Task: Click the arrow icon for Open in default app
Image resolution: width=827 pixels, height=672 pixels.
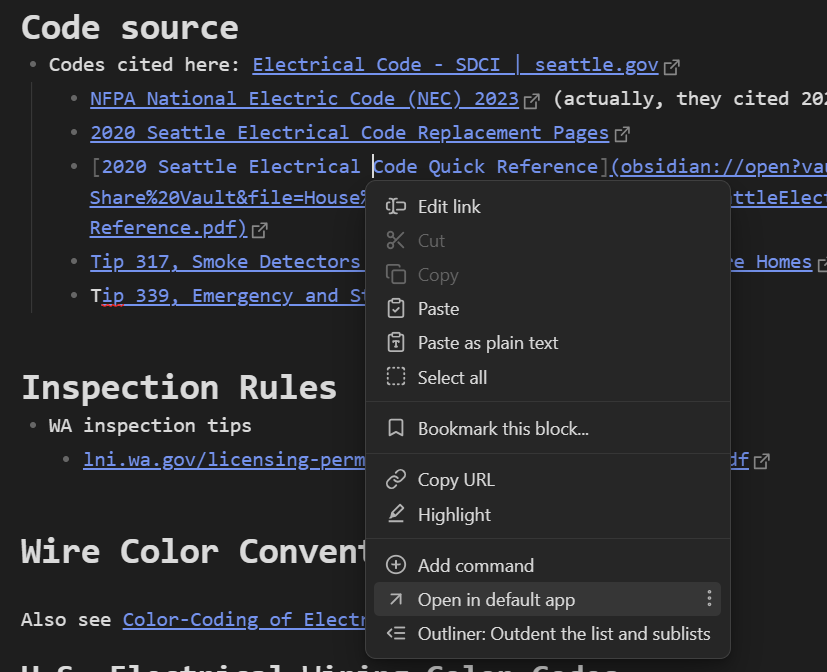Action: (396, 600)
